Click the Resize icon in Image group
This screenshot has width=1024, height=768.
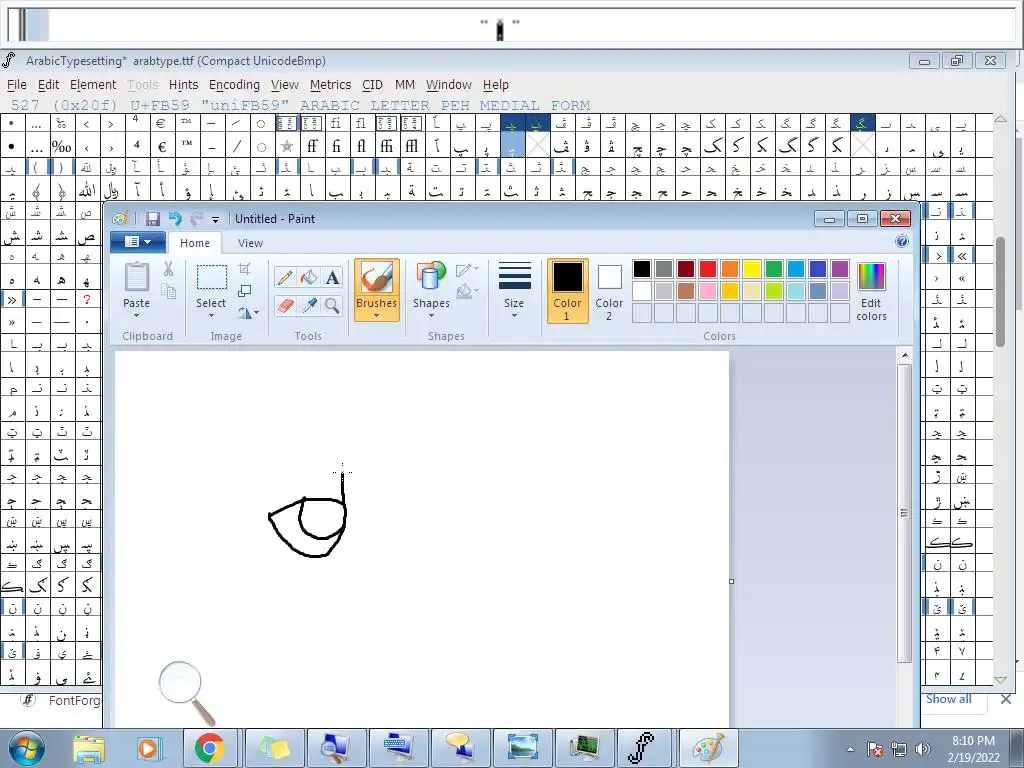click(245, 291)
